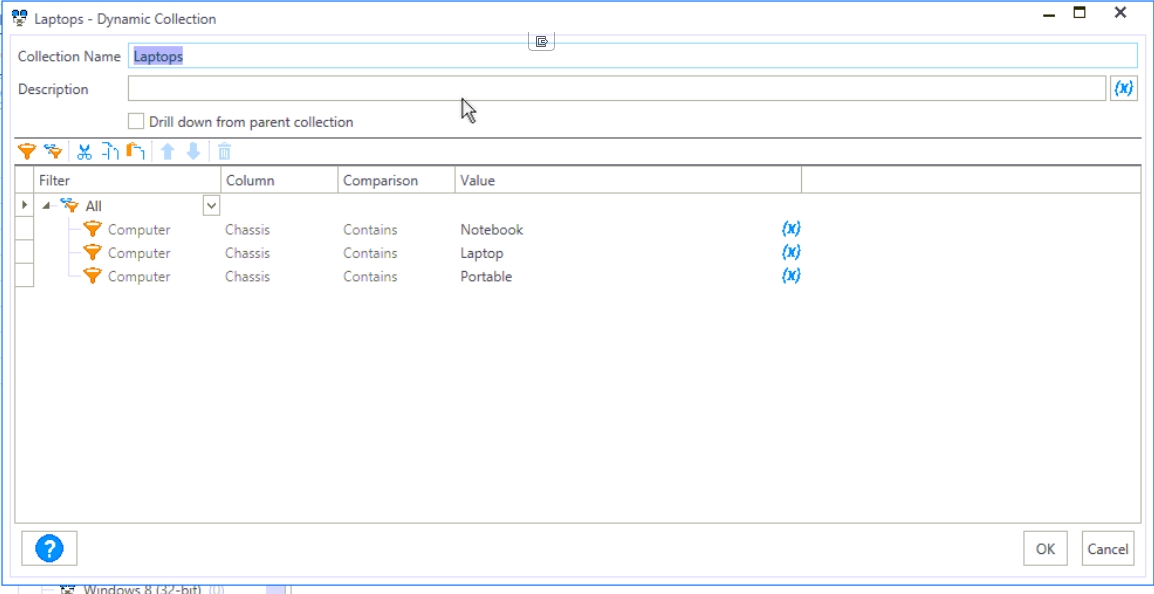This screenshot has height=594, width=1154.
Task: Click the Collection Name text field
Action: click(x=632, y=57)
